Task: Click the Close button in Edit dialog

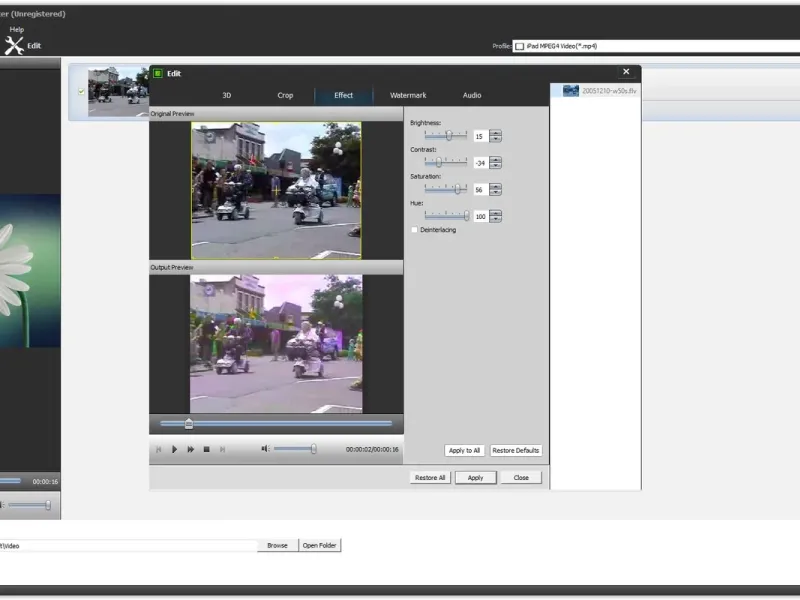Action: pyautogui.click(x=521, y=478)
